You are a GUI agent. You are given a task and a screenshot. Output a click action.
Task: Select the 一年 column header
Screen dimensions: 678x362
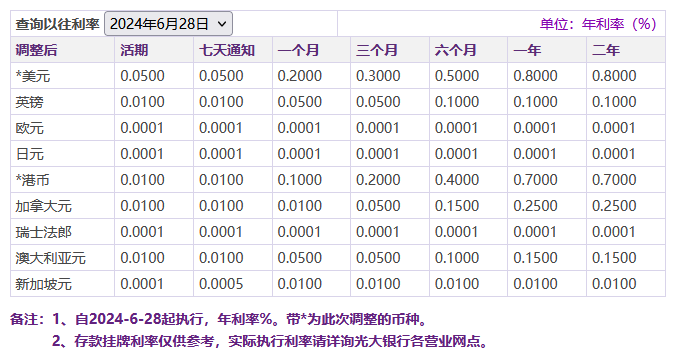point(527,50)
